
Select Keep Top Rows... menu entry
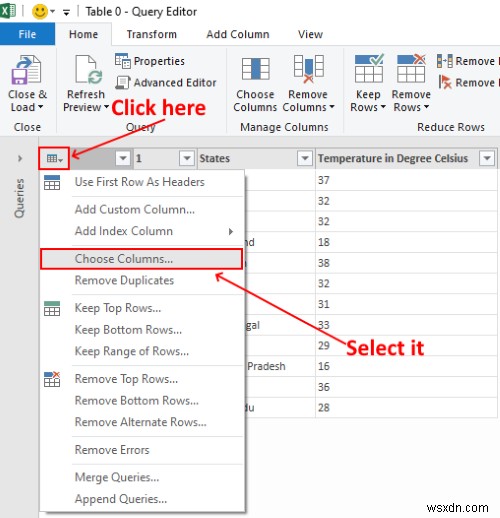coord(142,308)
